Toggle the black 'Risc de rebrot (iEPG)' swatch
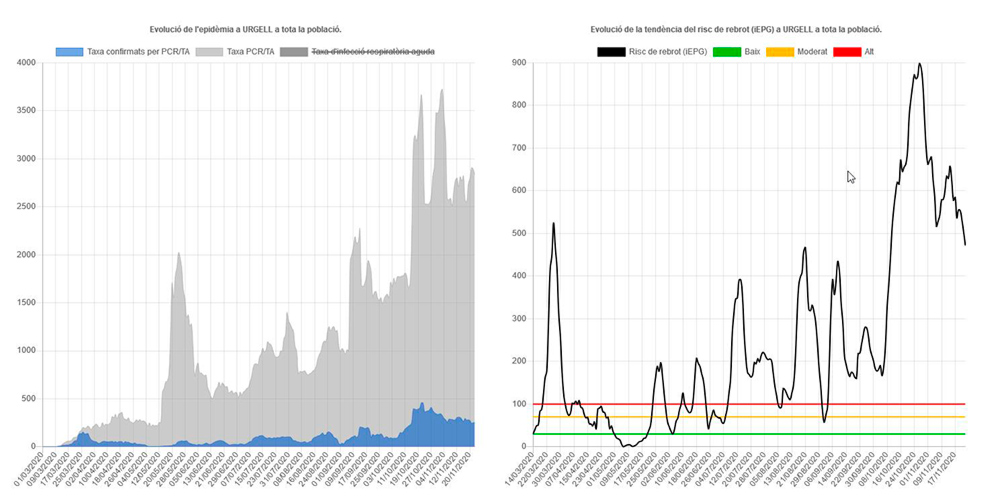The width and height of the screenshot is (1000, 504). (x=612, y=51)
